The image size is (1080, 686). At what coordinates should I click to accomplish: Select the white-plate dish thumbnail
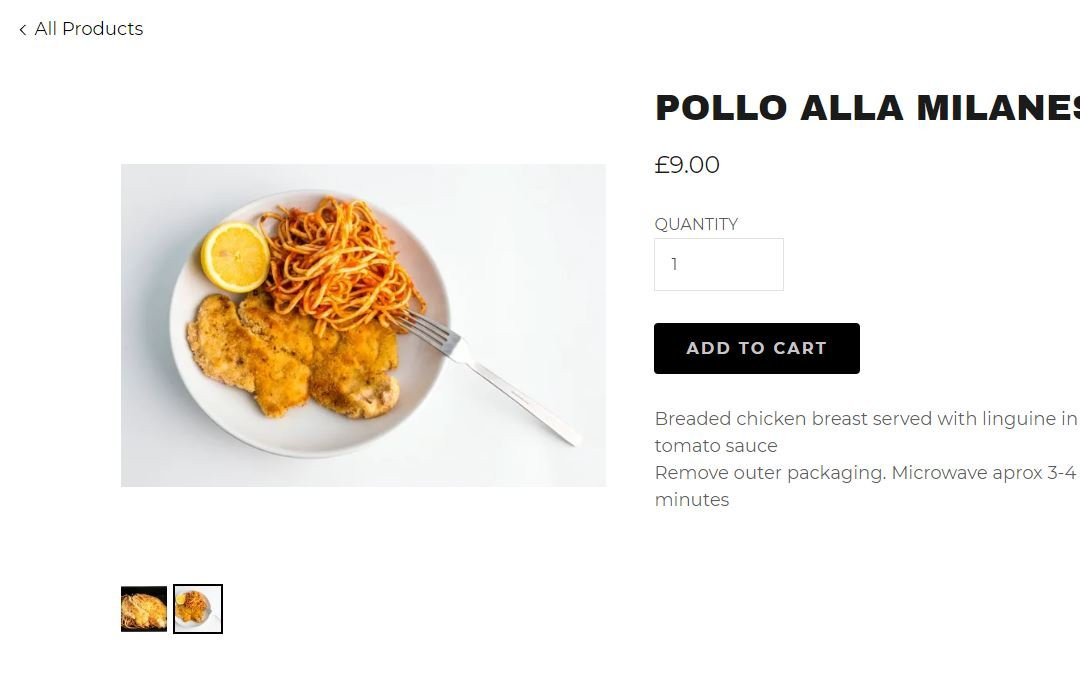(x=198, y=609)
